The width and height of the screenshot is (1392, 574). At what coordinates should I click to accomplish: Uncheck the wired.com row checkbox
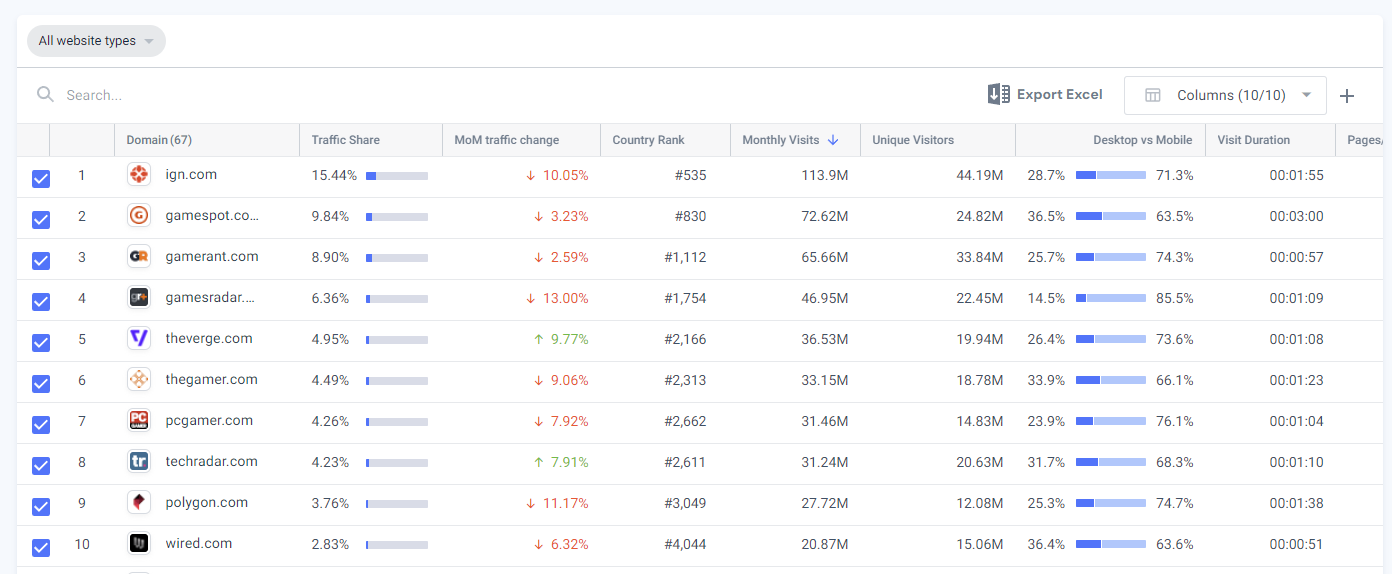pyautogui.click(x=41, y=548)
